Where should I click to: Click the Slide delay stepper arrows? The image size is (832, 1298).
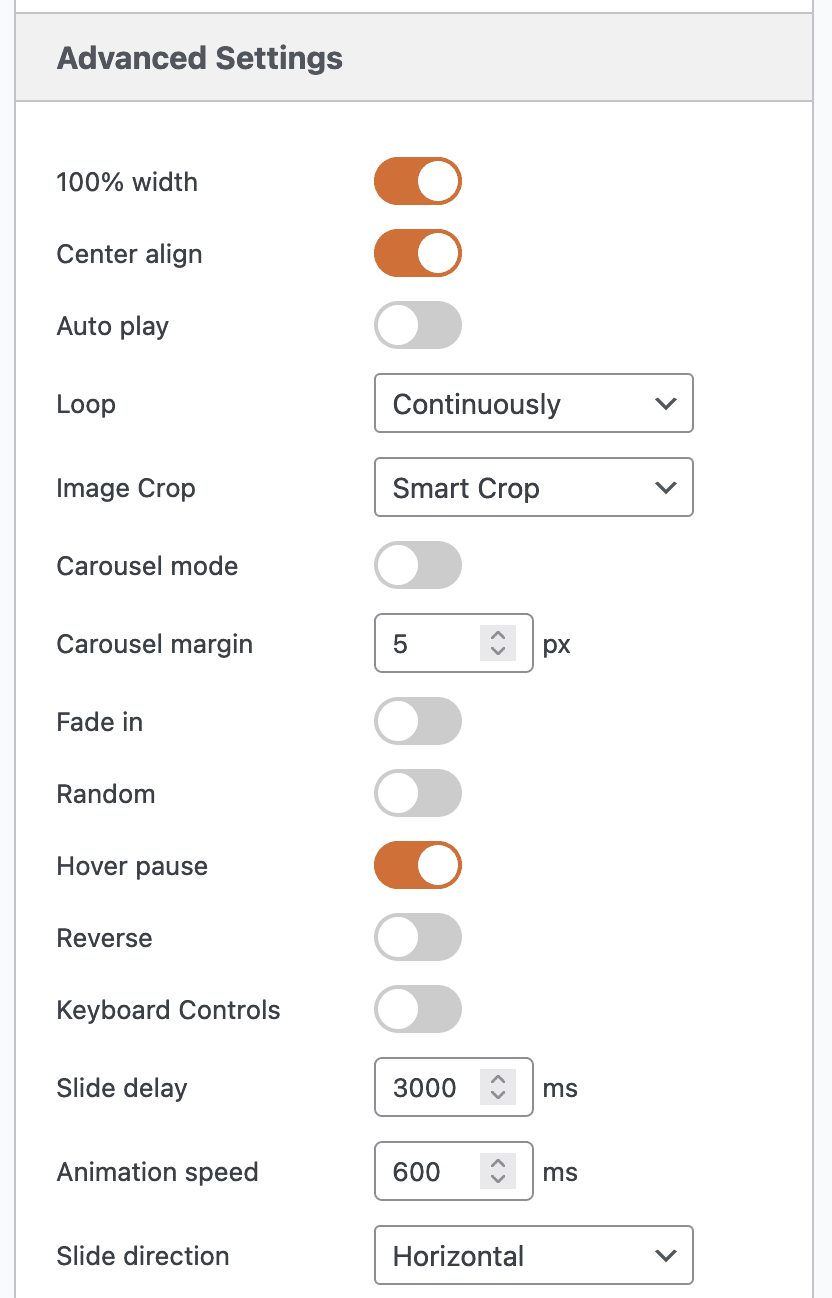[497, 1088]
